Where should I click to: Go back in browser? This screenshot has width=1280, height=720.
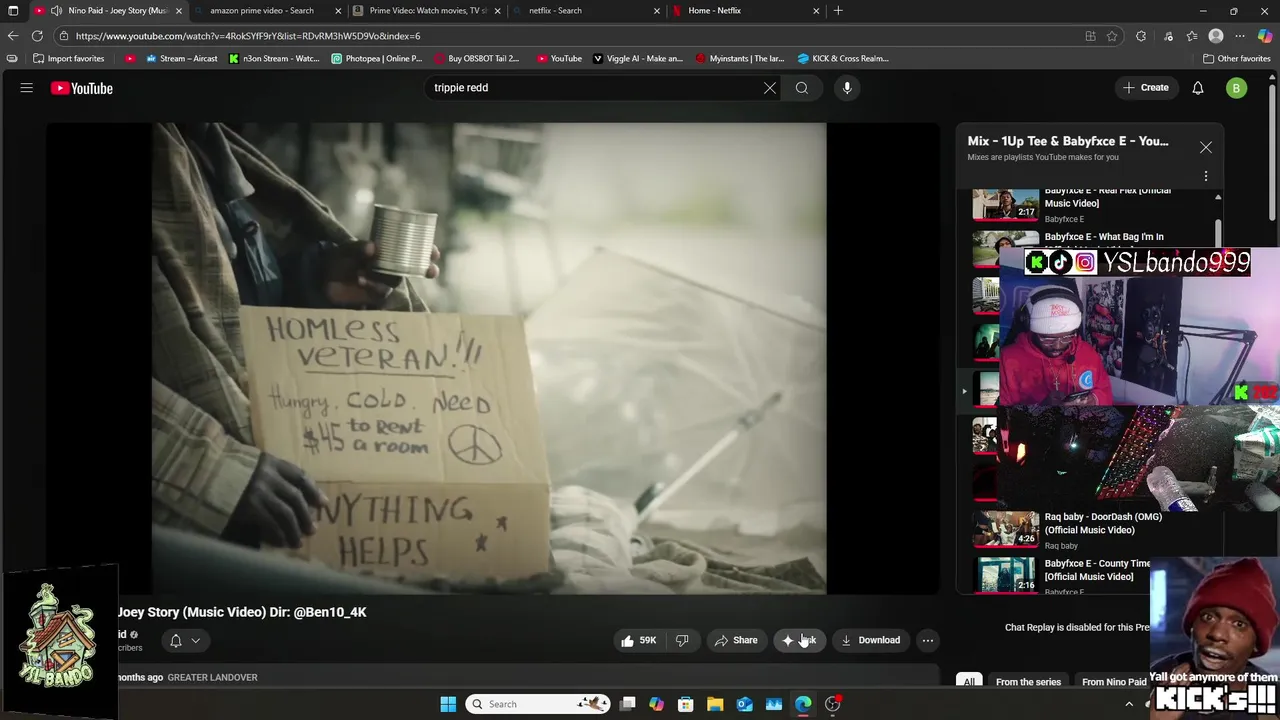click(13, 36)
